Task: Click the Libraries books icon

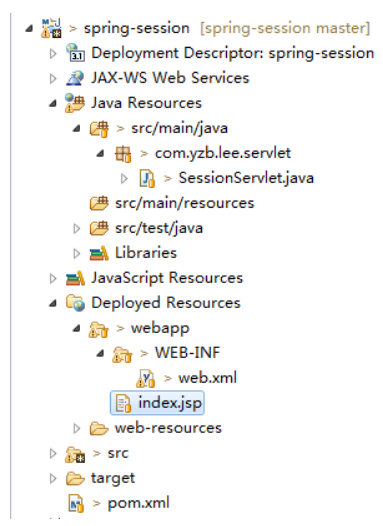Action: pyautogui.click(x=99, y=253)
